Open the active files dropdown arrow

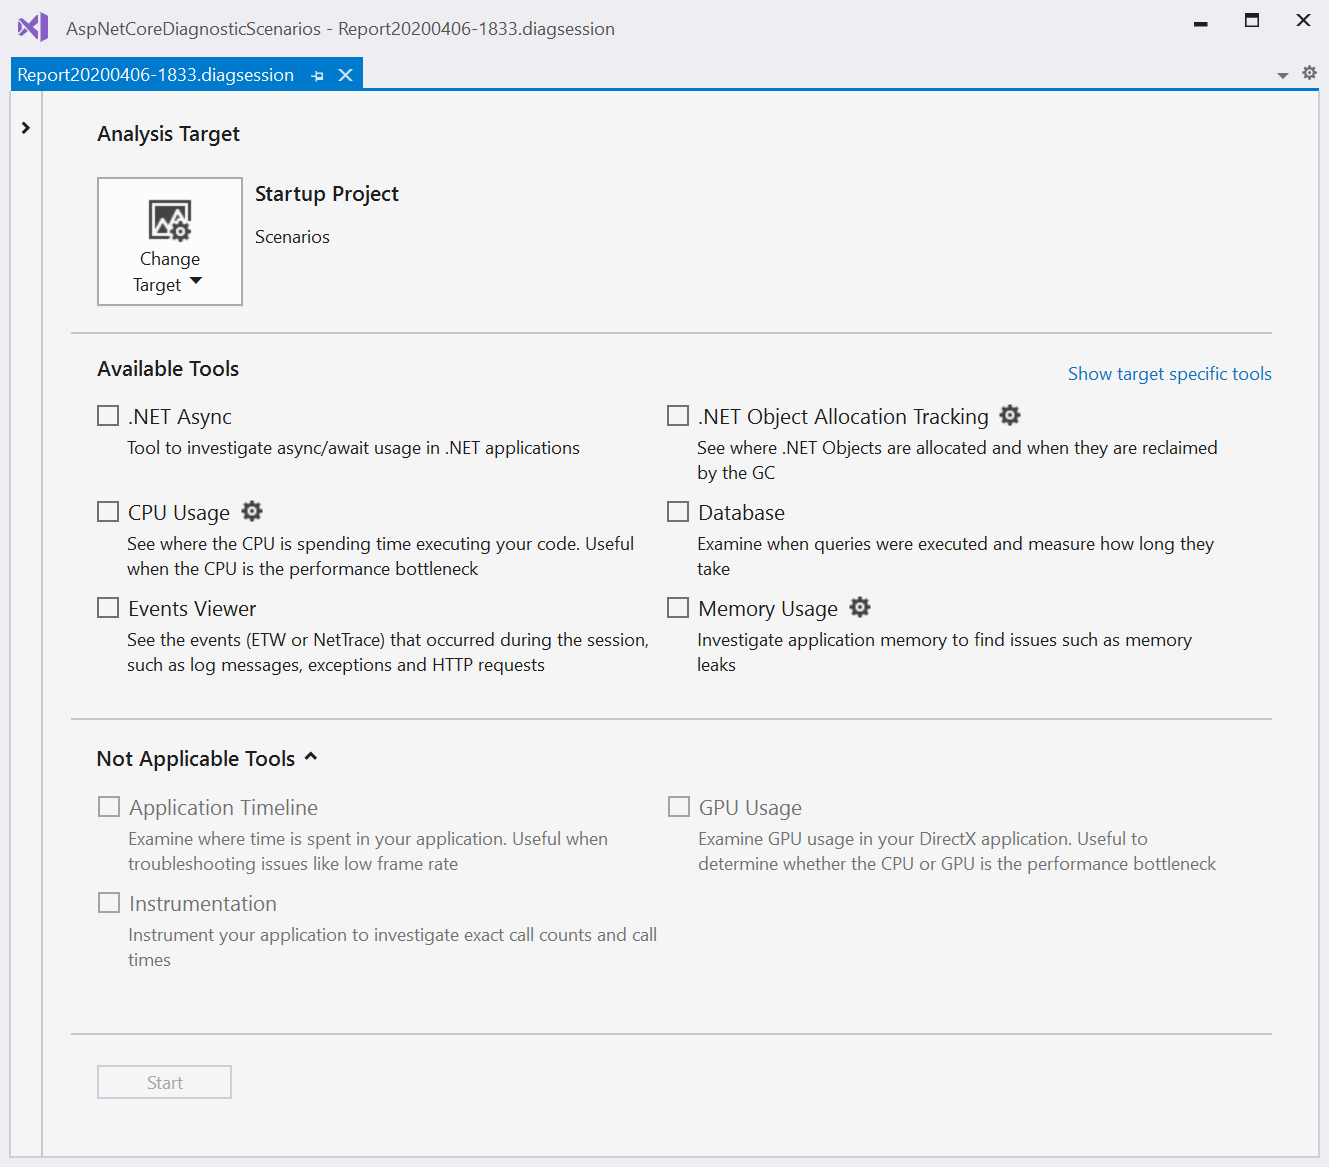tap(1283, 74)
